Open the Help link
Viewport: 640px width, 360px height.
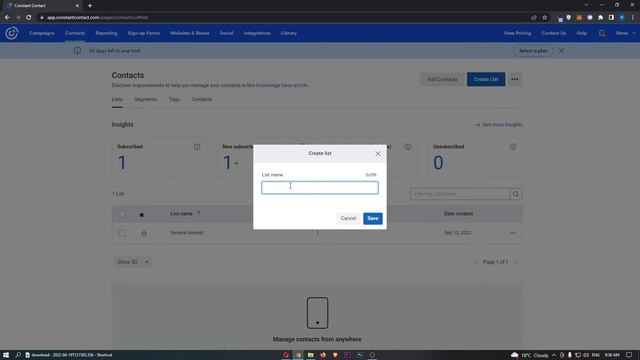point(582,33)
